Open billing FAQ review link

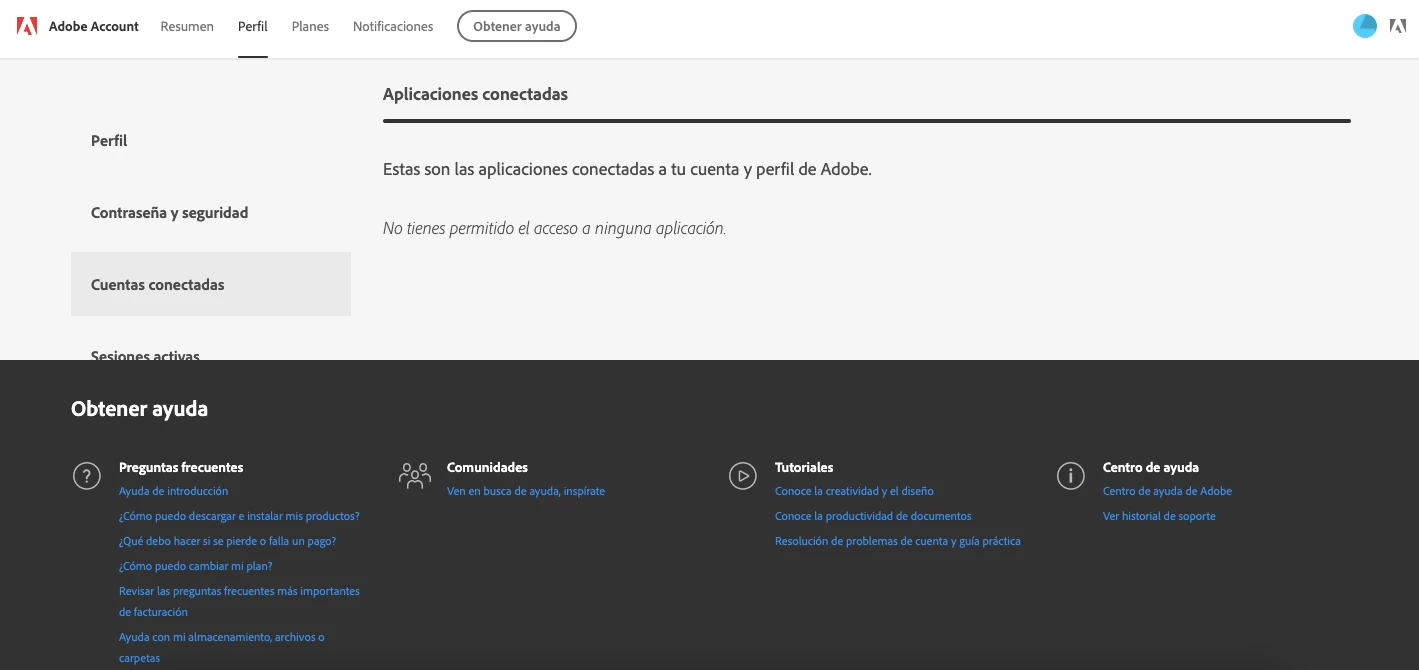239,601
